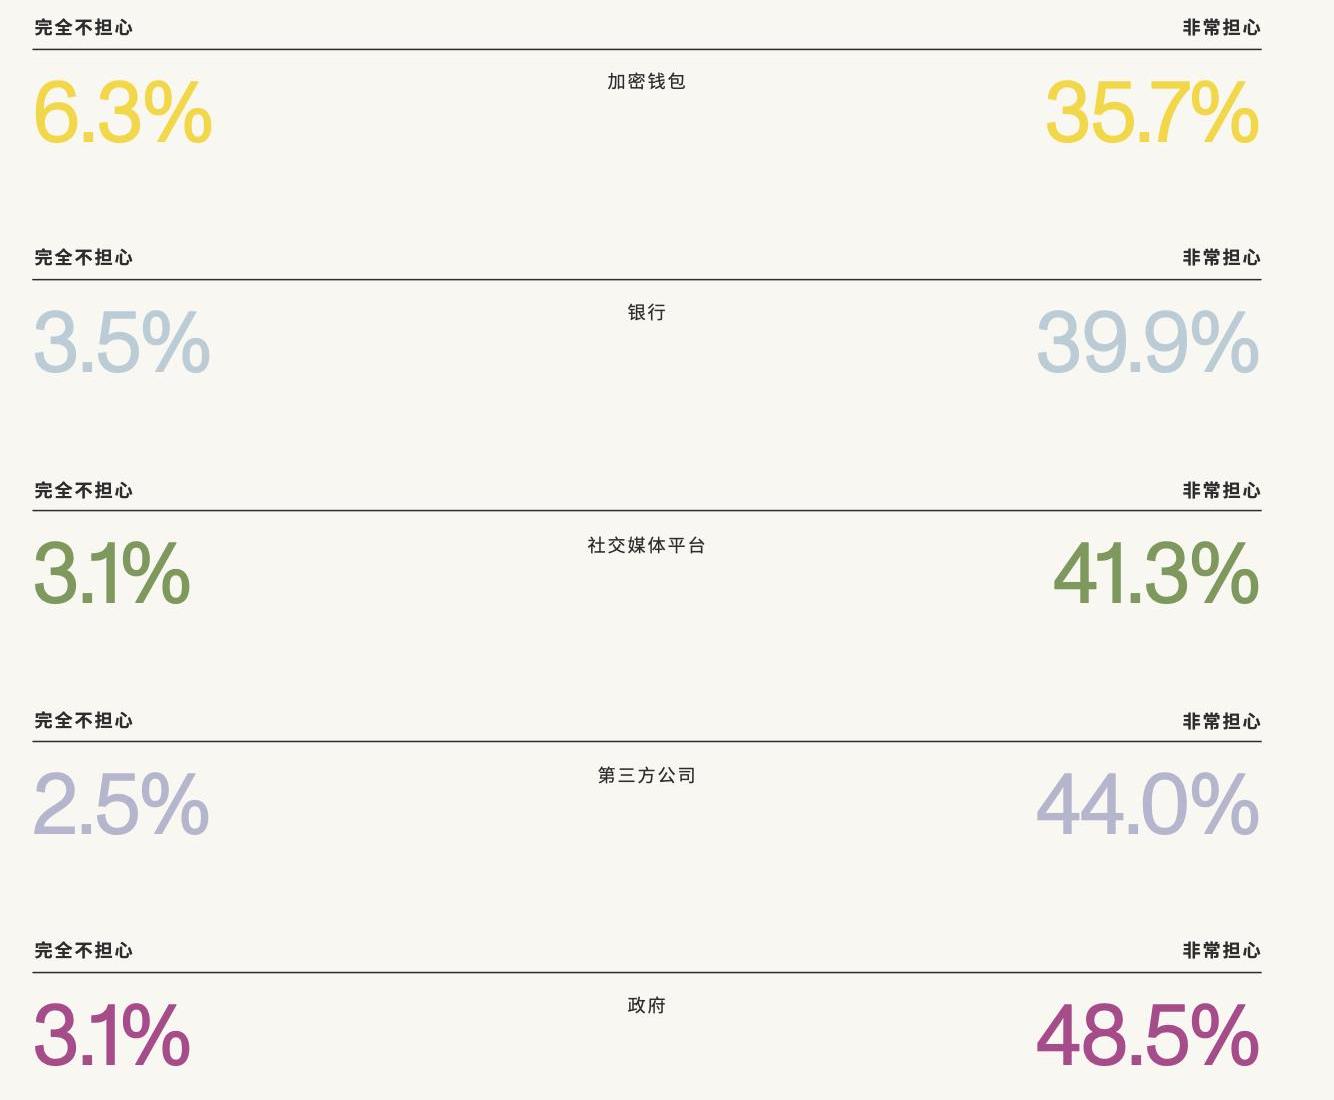Screen dimensions: 1334x1100
Task: Click 完全不担心 heading above 2.5%
Action: (x=84, y=720)
